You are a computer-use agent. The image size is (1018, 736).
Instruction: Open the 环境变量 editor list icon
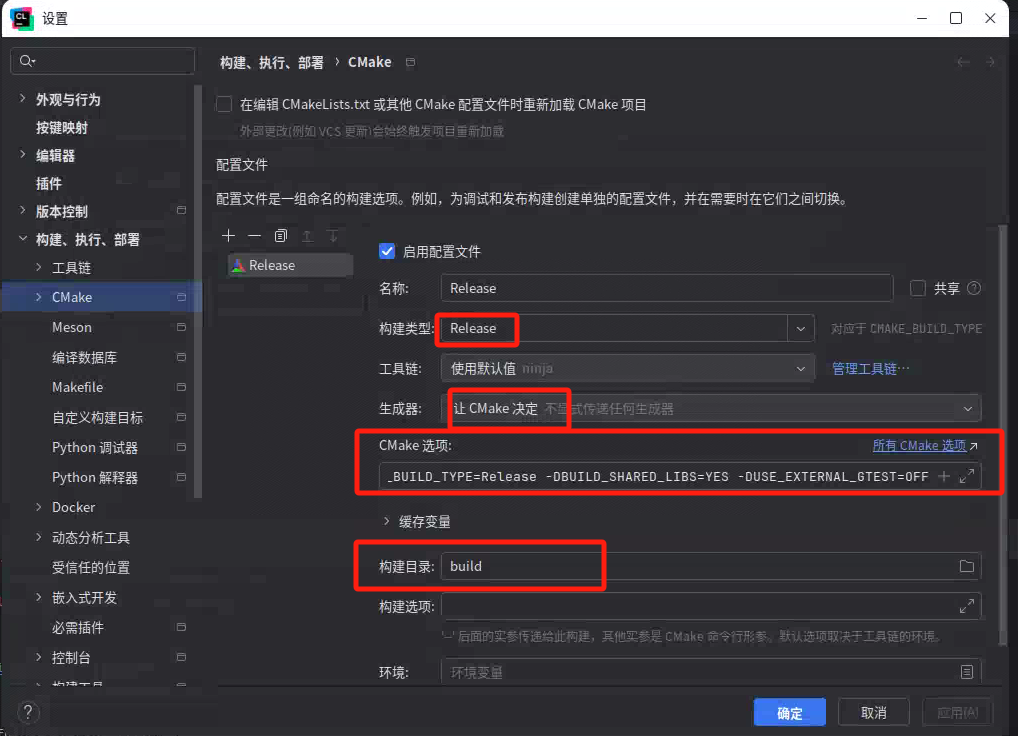[967, 672]
